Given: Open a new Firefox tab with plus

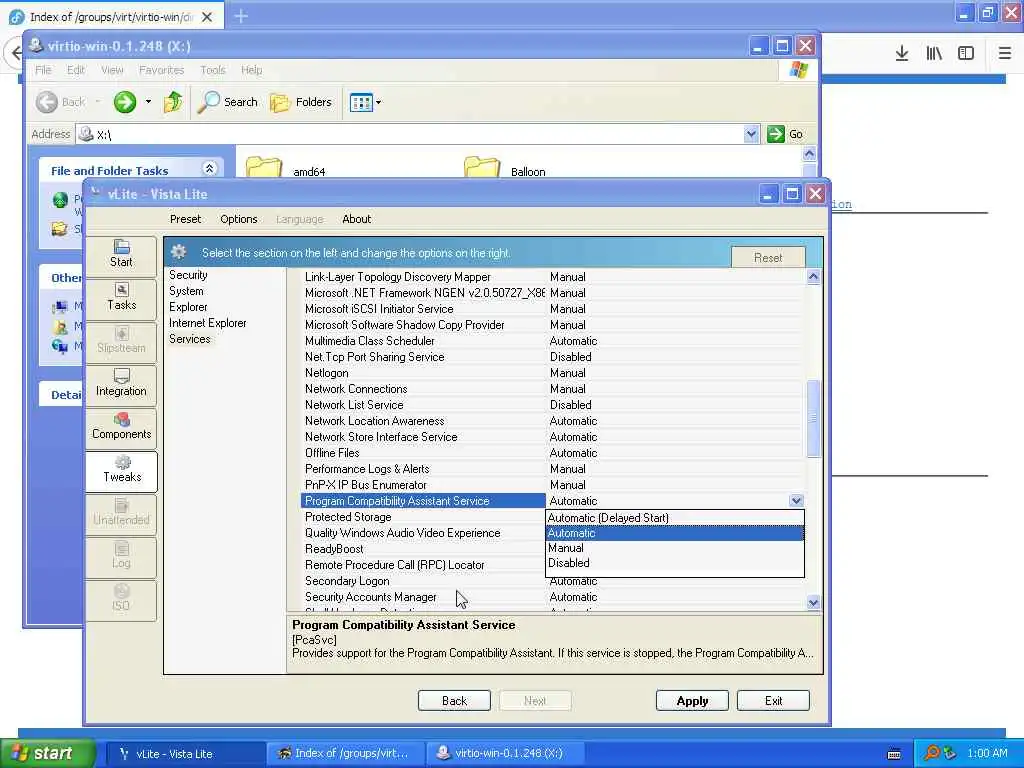Looking at the screenshot, I should pos(241,16).
